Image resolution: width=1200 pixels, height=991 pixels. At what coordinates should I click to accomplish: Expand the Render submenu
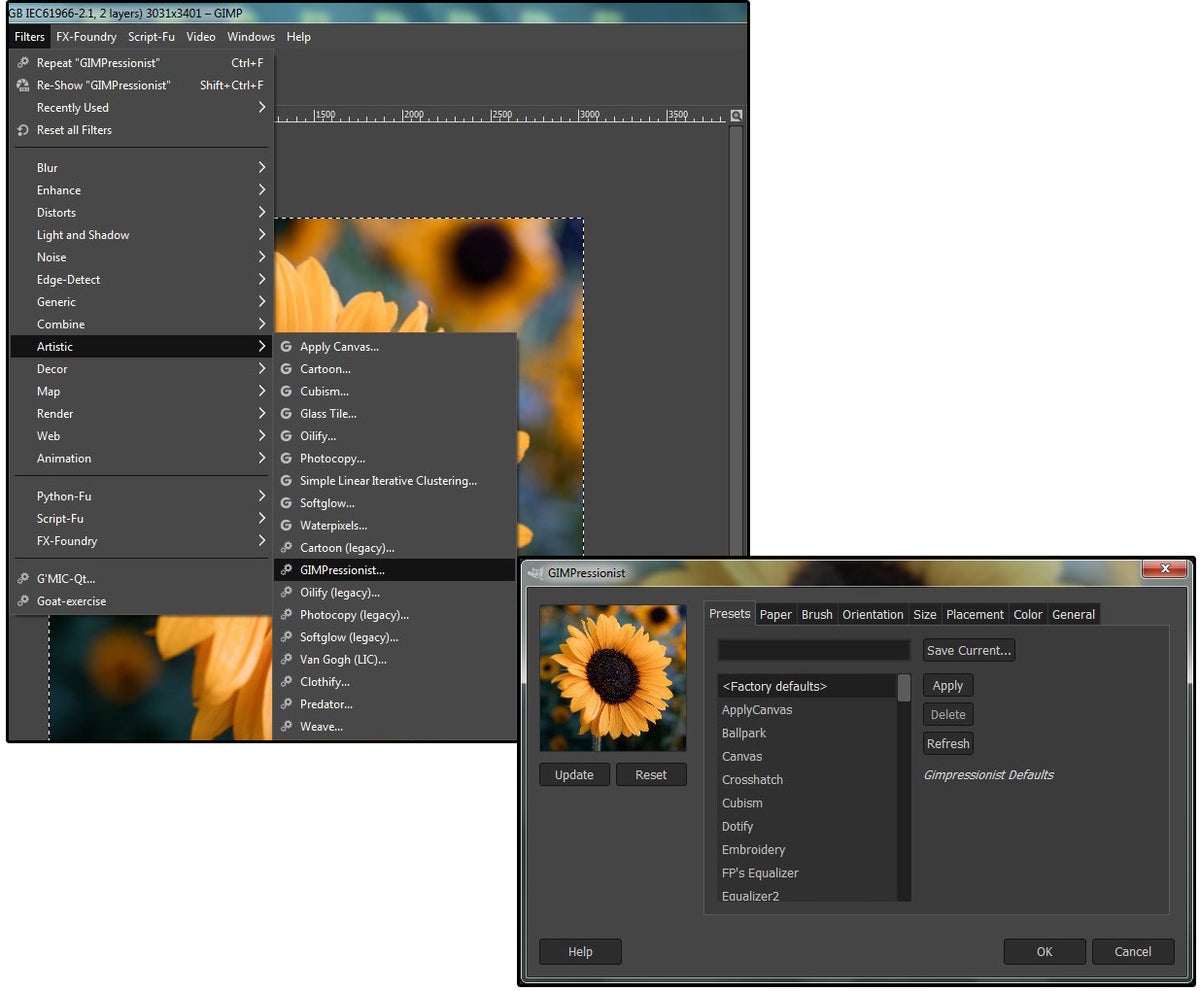[141, 413]
